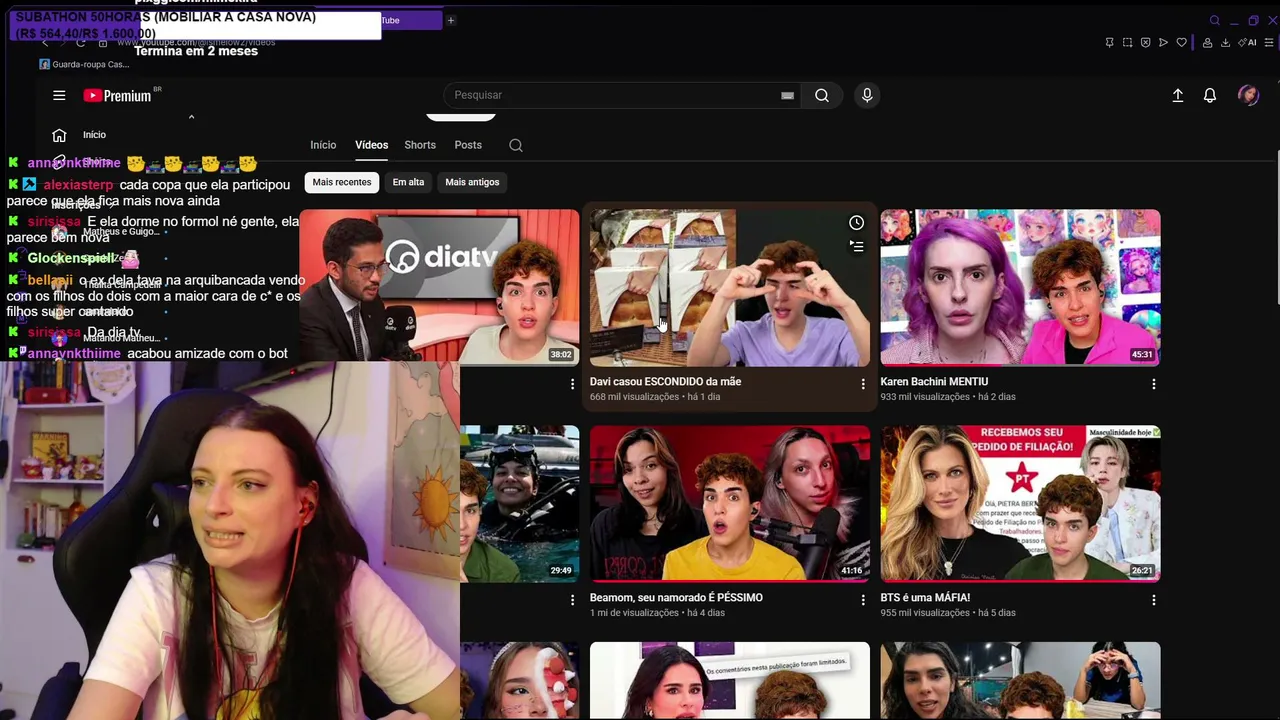
Task: Open Beamom, seu namorado É PÉSSIMO title
Action: [676, 598]
